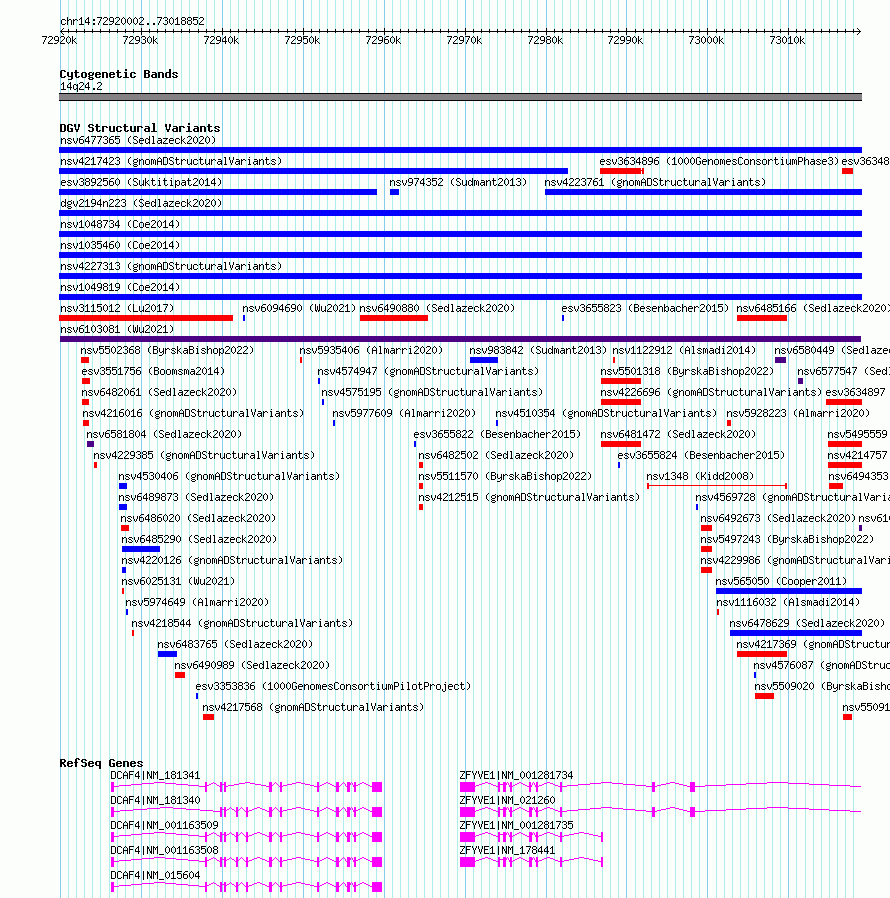Click ZFYVE1|NM_021260 transcript label

507,800
